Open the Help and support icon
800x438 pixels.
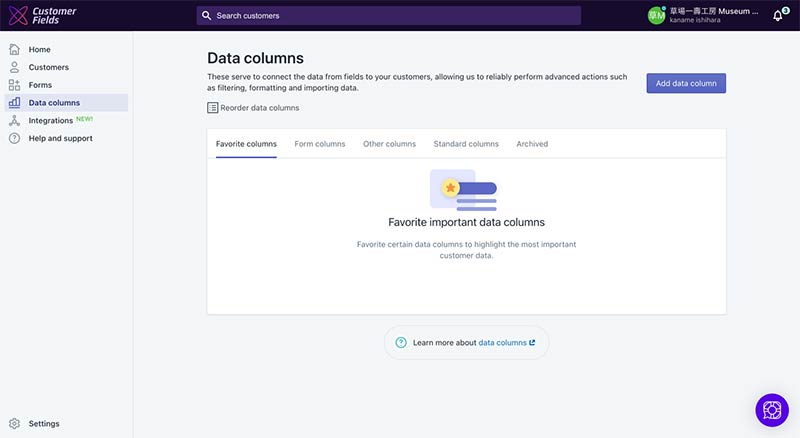(x=14, y=139)
